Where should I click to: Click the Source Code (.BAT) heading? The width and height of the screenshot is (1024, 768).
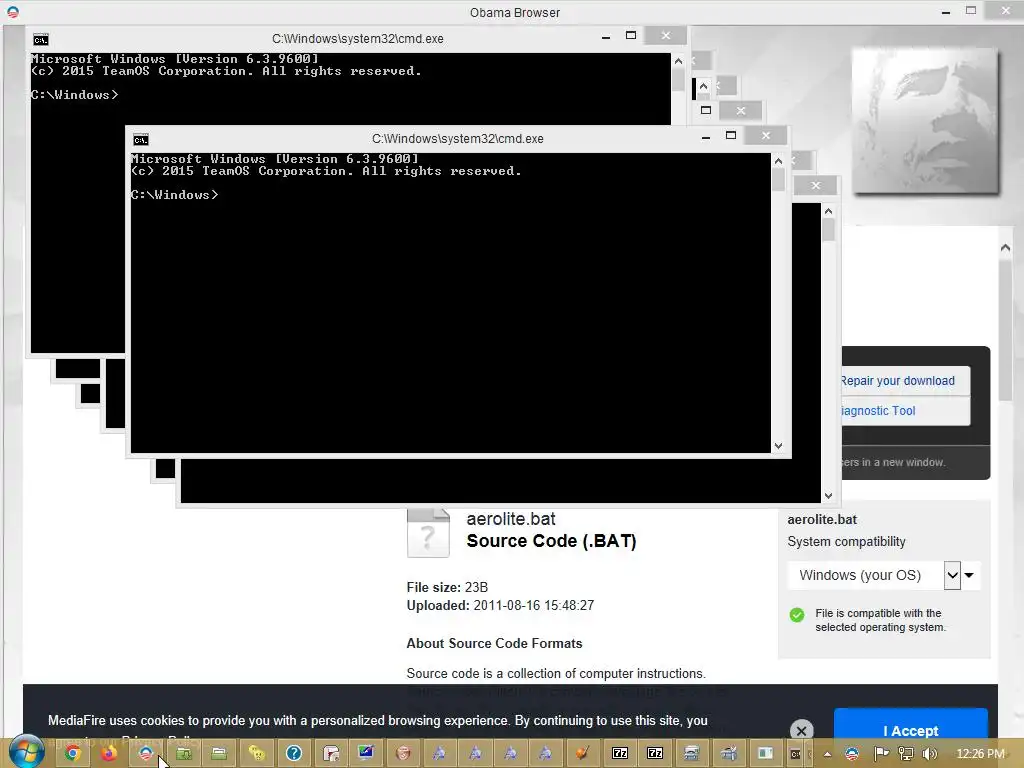551,541
